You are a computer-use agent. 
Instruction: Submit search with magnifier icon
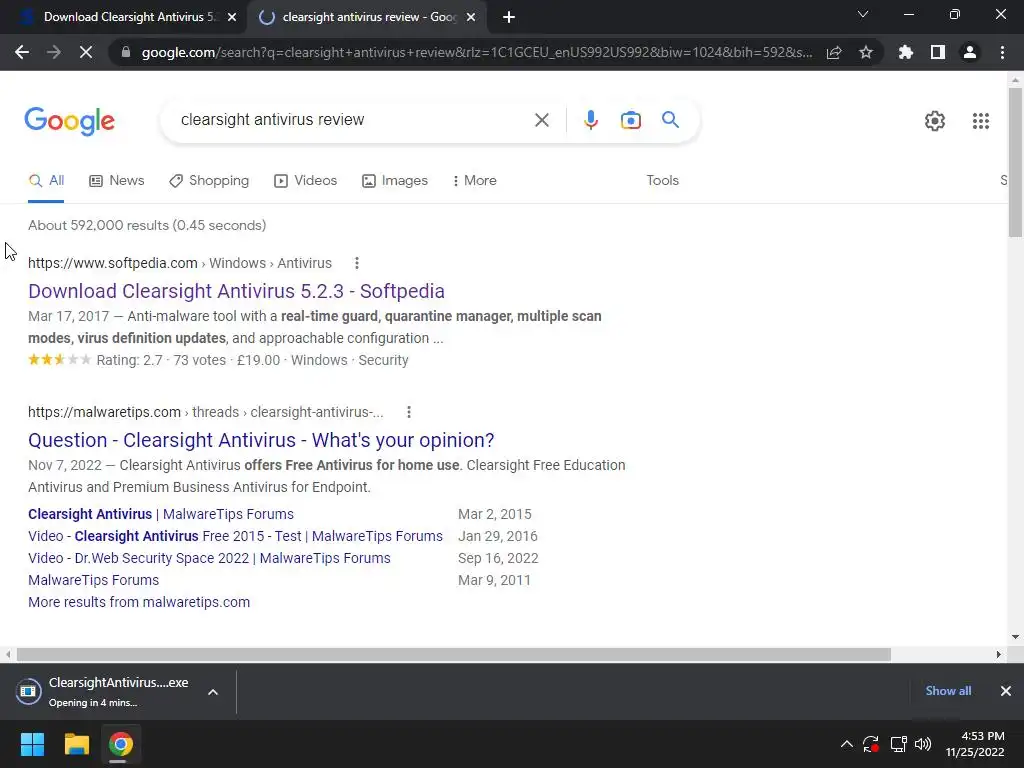[670, 120]
